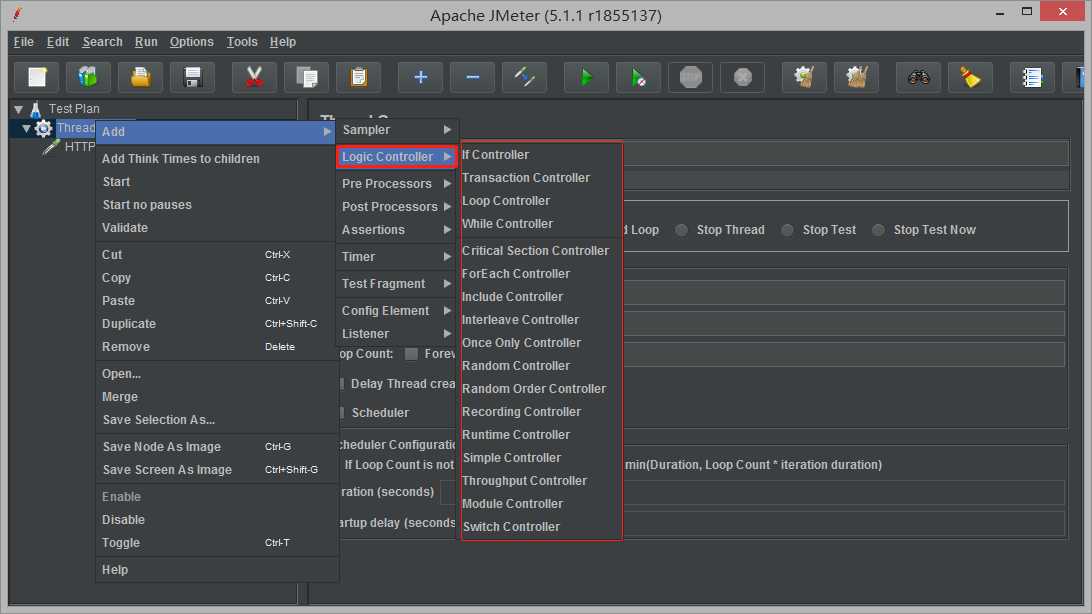Start the test with green play icon
The image size is (1092, 614).
586,77
